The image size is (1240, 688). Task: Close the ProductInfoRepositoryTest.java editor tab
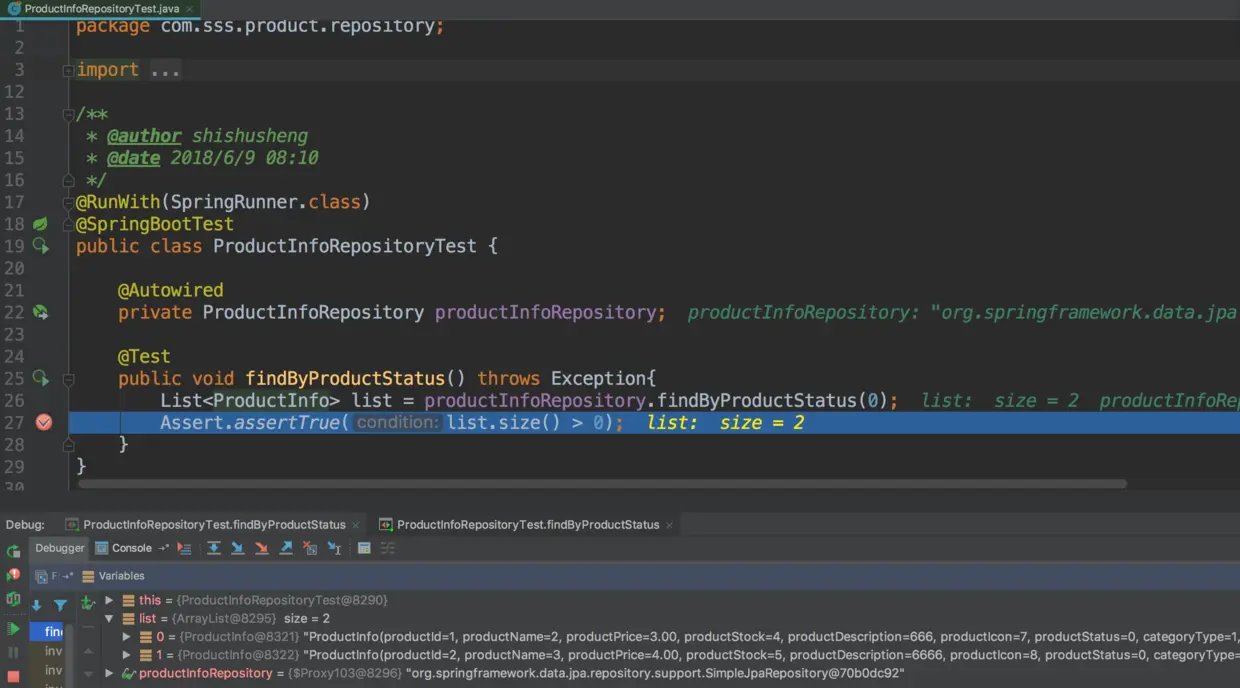190,8
